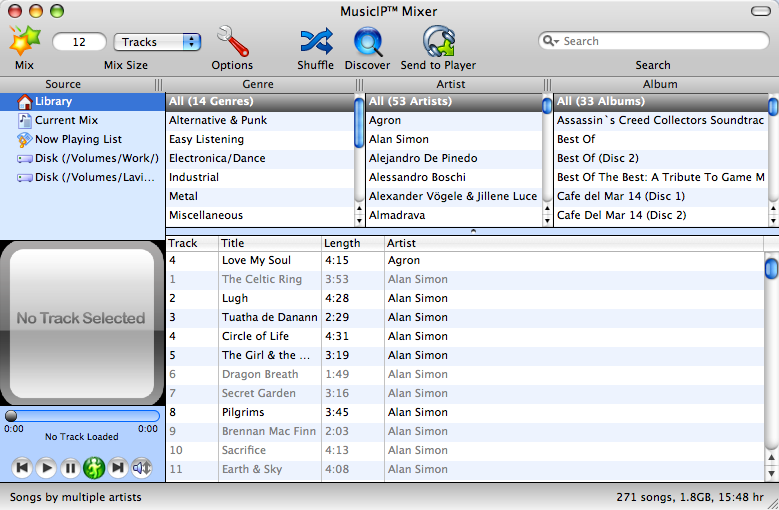Click Artist list scroll down arrow

547,220
